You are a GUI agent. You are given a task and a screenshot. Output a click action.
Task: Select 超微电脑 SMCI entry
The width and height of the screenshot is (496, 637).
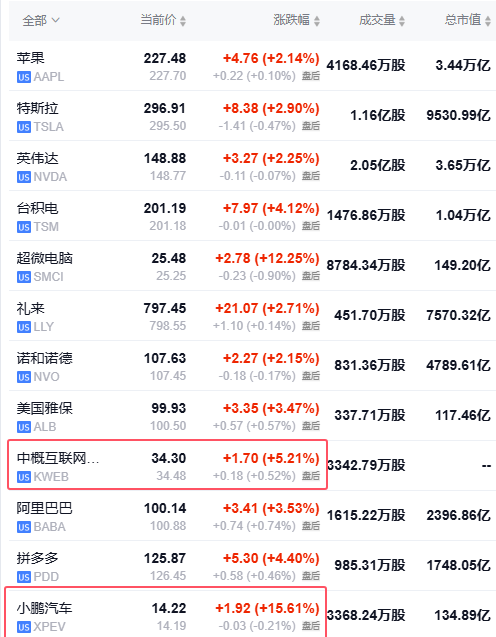[x=252, y=266]
